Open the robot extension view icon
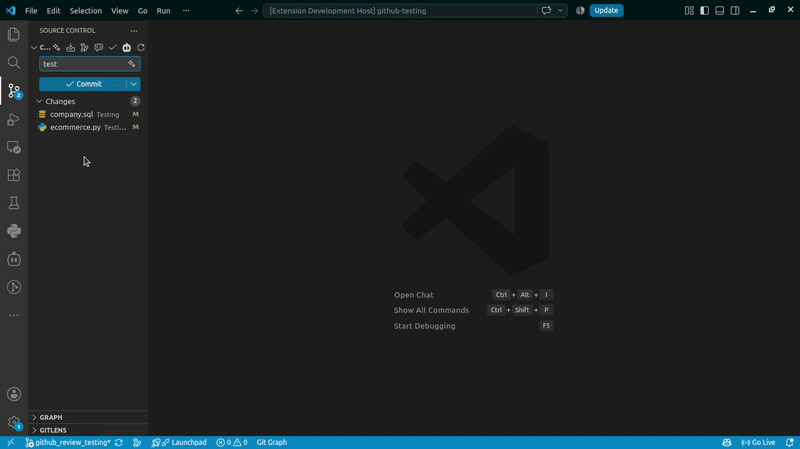 [x=14, y=259]
